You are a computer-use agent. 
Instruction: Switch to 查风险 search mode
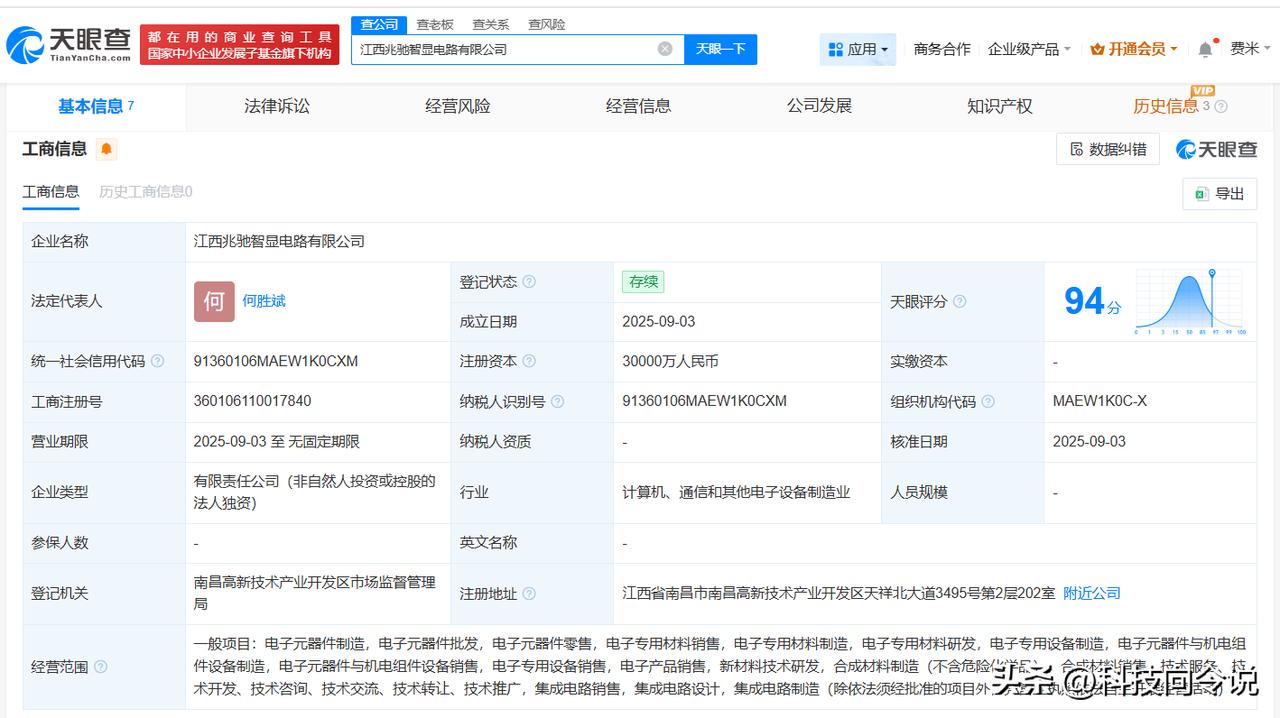pos(546,24)
